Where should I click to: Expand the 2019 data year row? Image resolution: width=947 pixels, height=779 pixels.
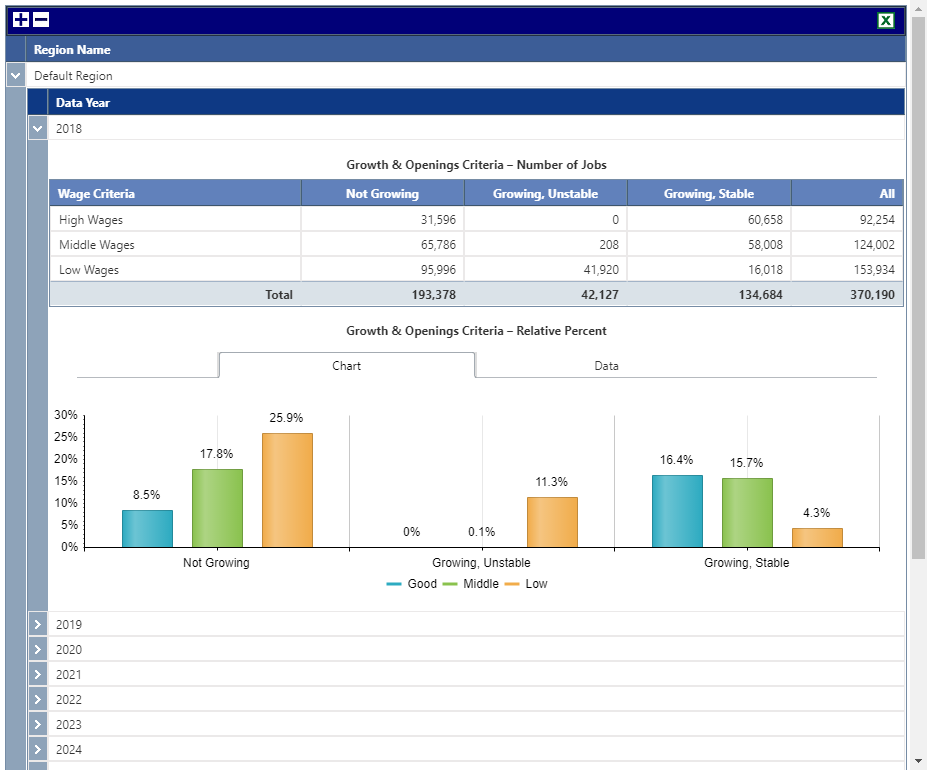coord(37,624)
